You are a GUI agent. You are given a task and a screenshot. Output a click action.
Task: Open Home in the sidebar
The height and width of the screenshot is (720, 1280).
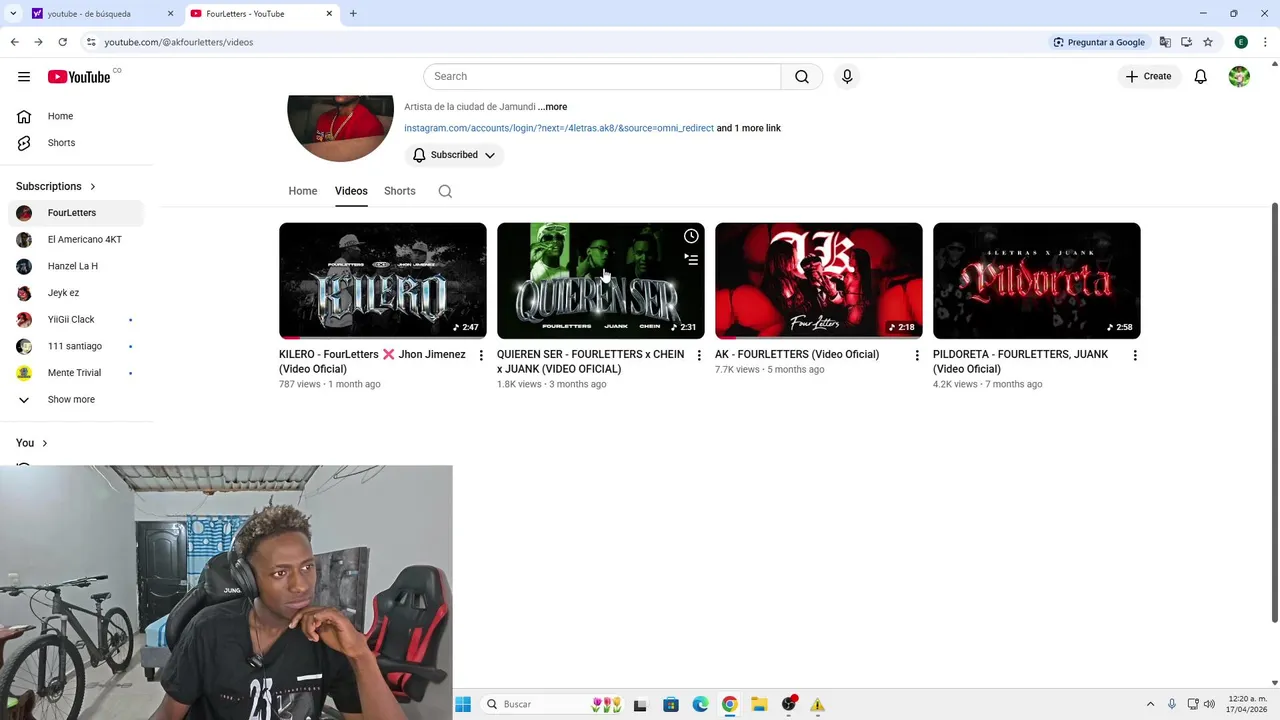click(x=76, y=116)
